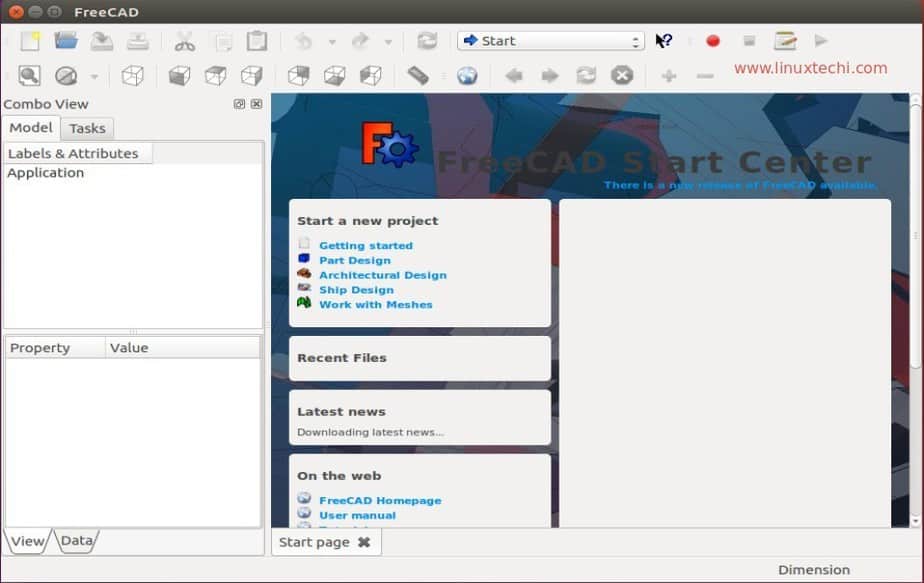Open the Undo history dropdown arrow
Viewport: 924px width, 583px height.
pos(332,42)
